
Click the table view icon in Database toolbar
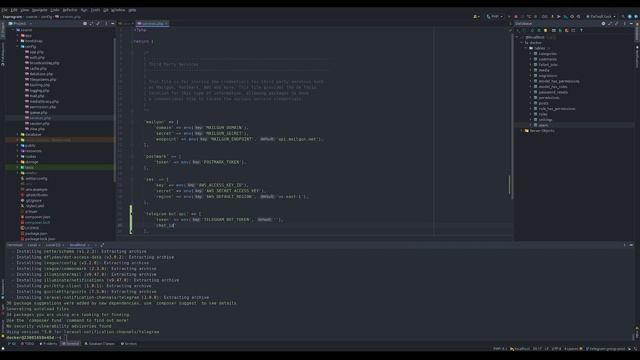pyautogui.click(x=553, y=30)
